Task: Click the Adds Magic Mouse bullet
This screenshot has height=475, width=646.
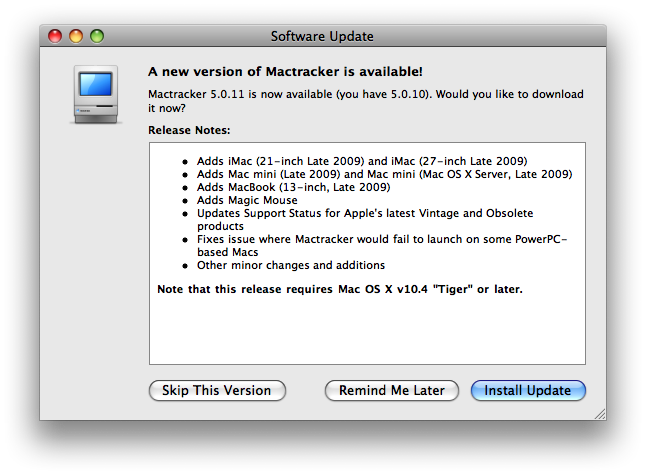Action: coord(247,200)
